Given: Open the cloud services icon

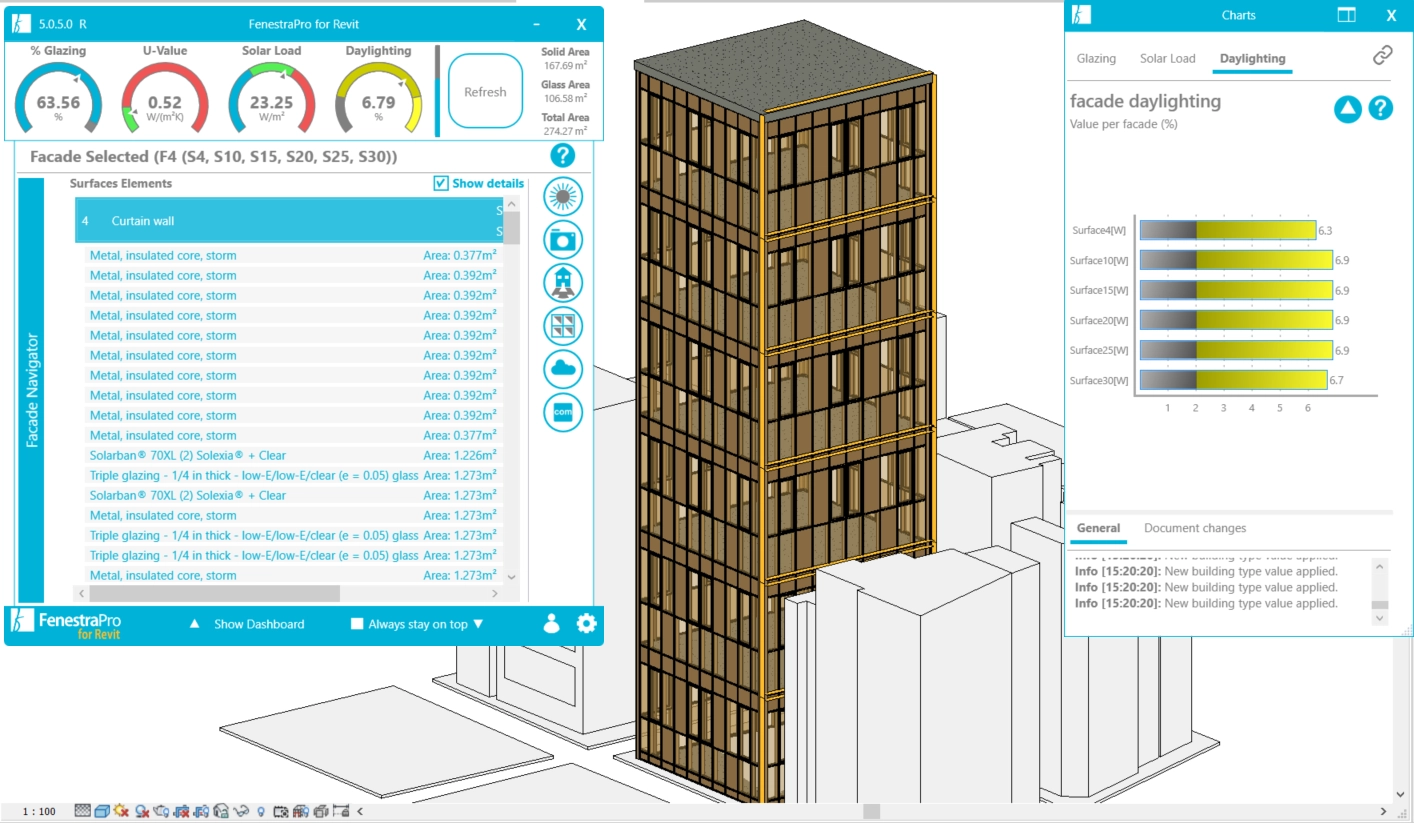Looking at the screenshot, I should point(564,369).
